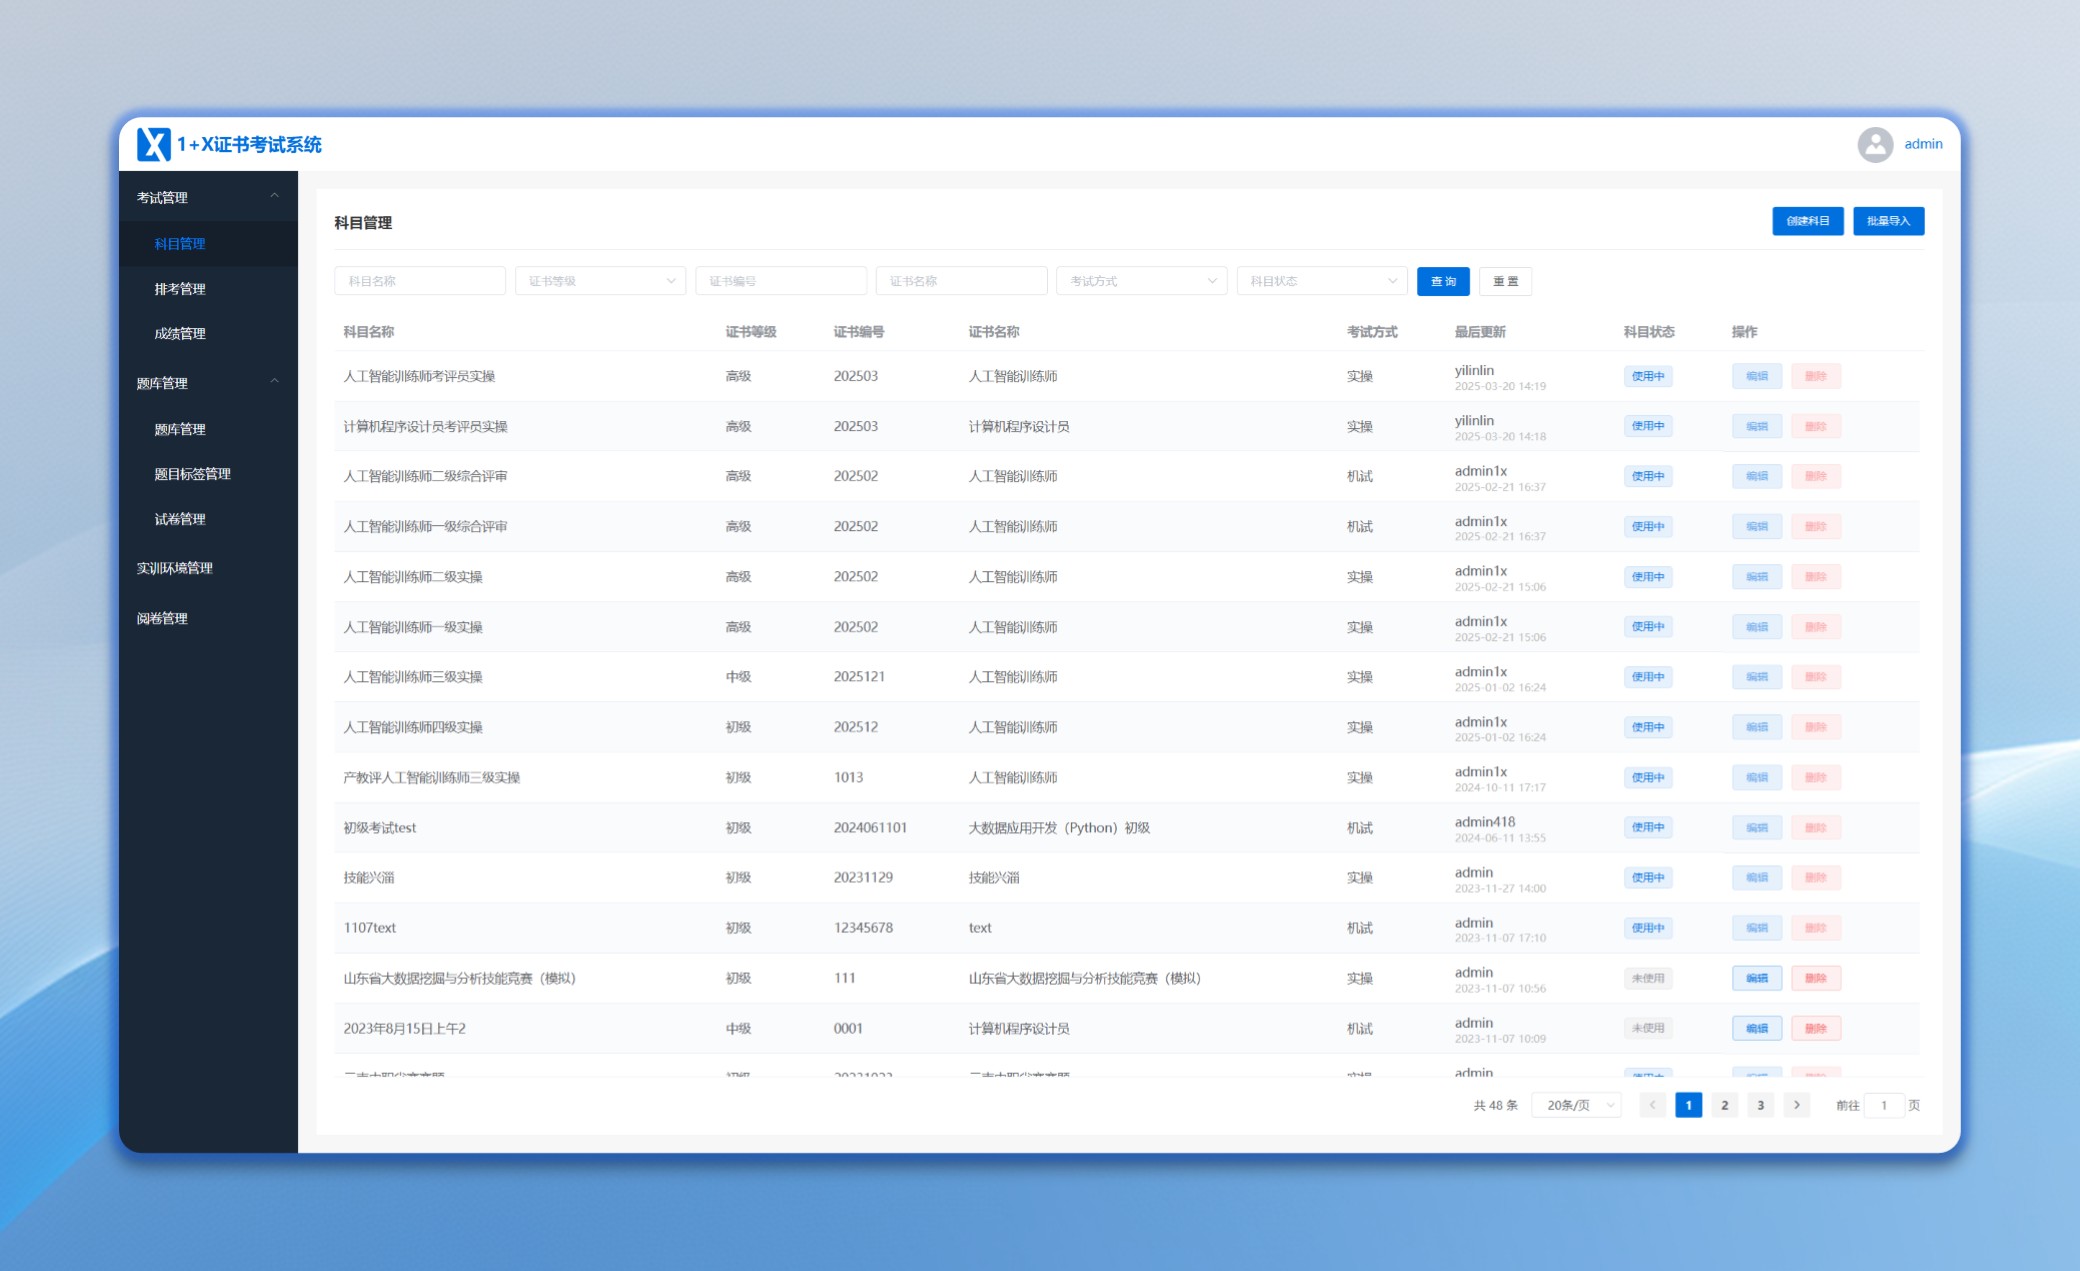Go to next page arrow in pagination
Image resolution: width=2080 pixels, height=1271 pixels.
pos(1797,1105)
